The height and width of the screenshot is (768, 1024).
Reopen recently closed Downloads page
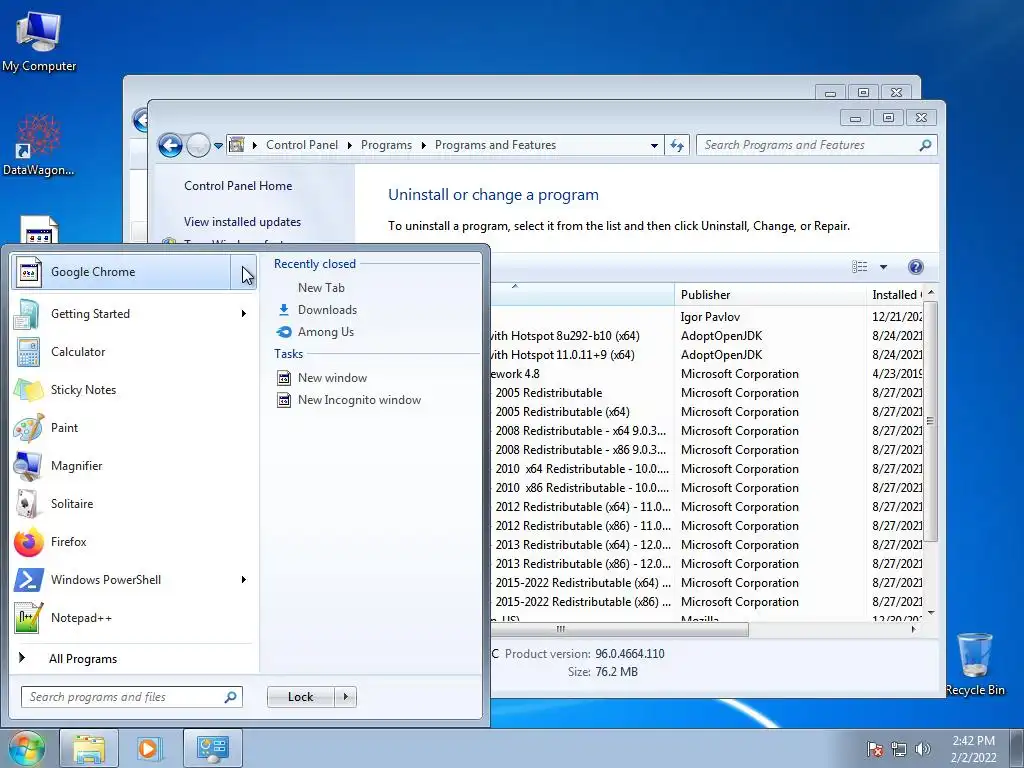(327, 310)
